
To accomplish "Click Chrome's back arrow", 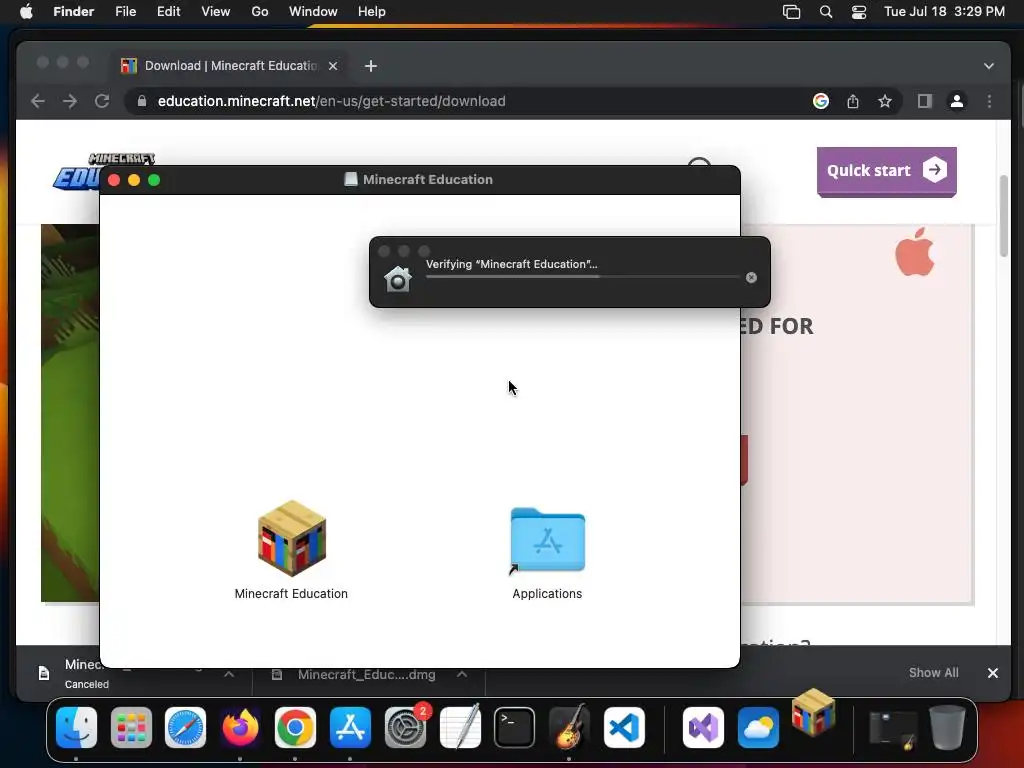I will tap(38, 101).
